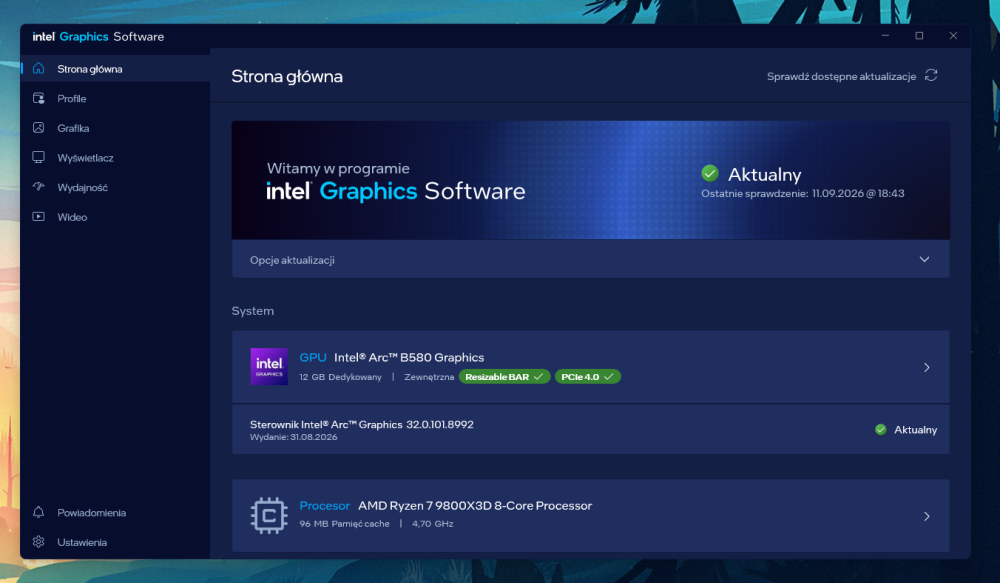The width and height of the screenshot is (1000, 583).
Task: Click the green check icon beside the large Aktualny heading
Action: (x=710, y=173)
